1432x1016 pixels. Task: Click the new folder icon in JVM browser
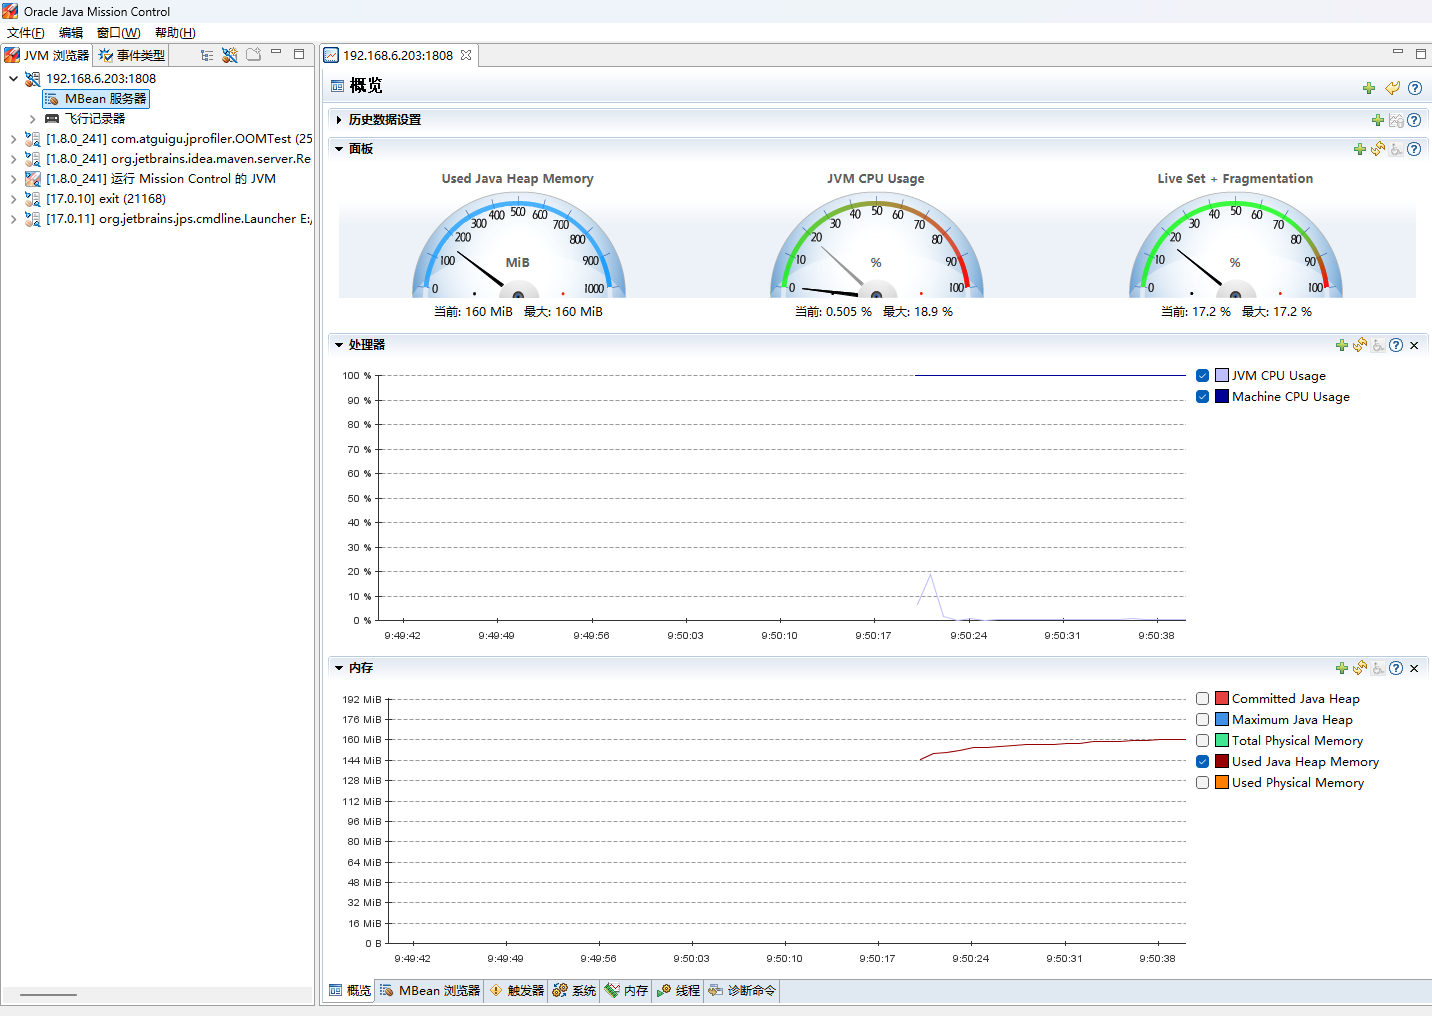coord(254,55)
